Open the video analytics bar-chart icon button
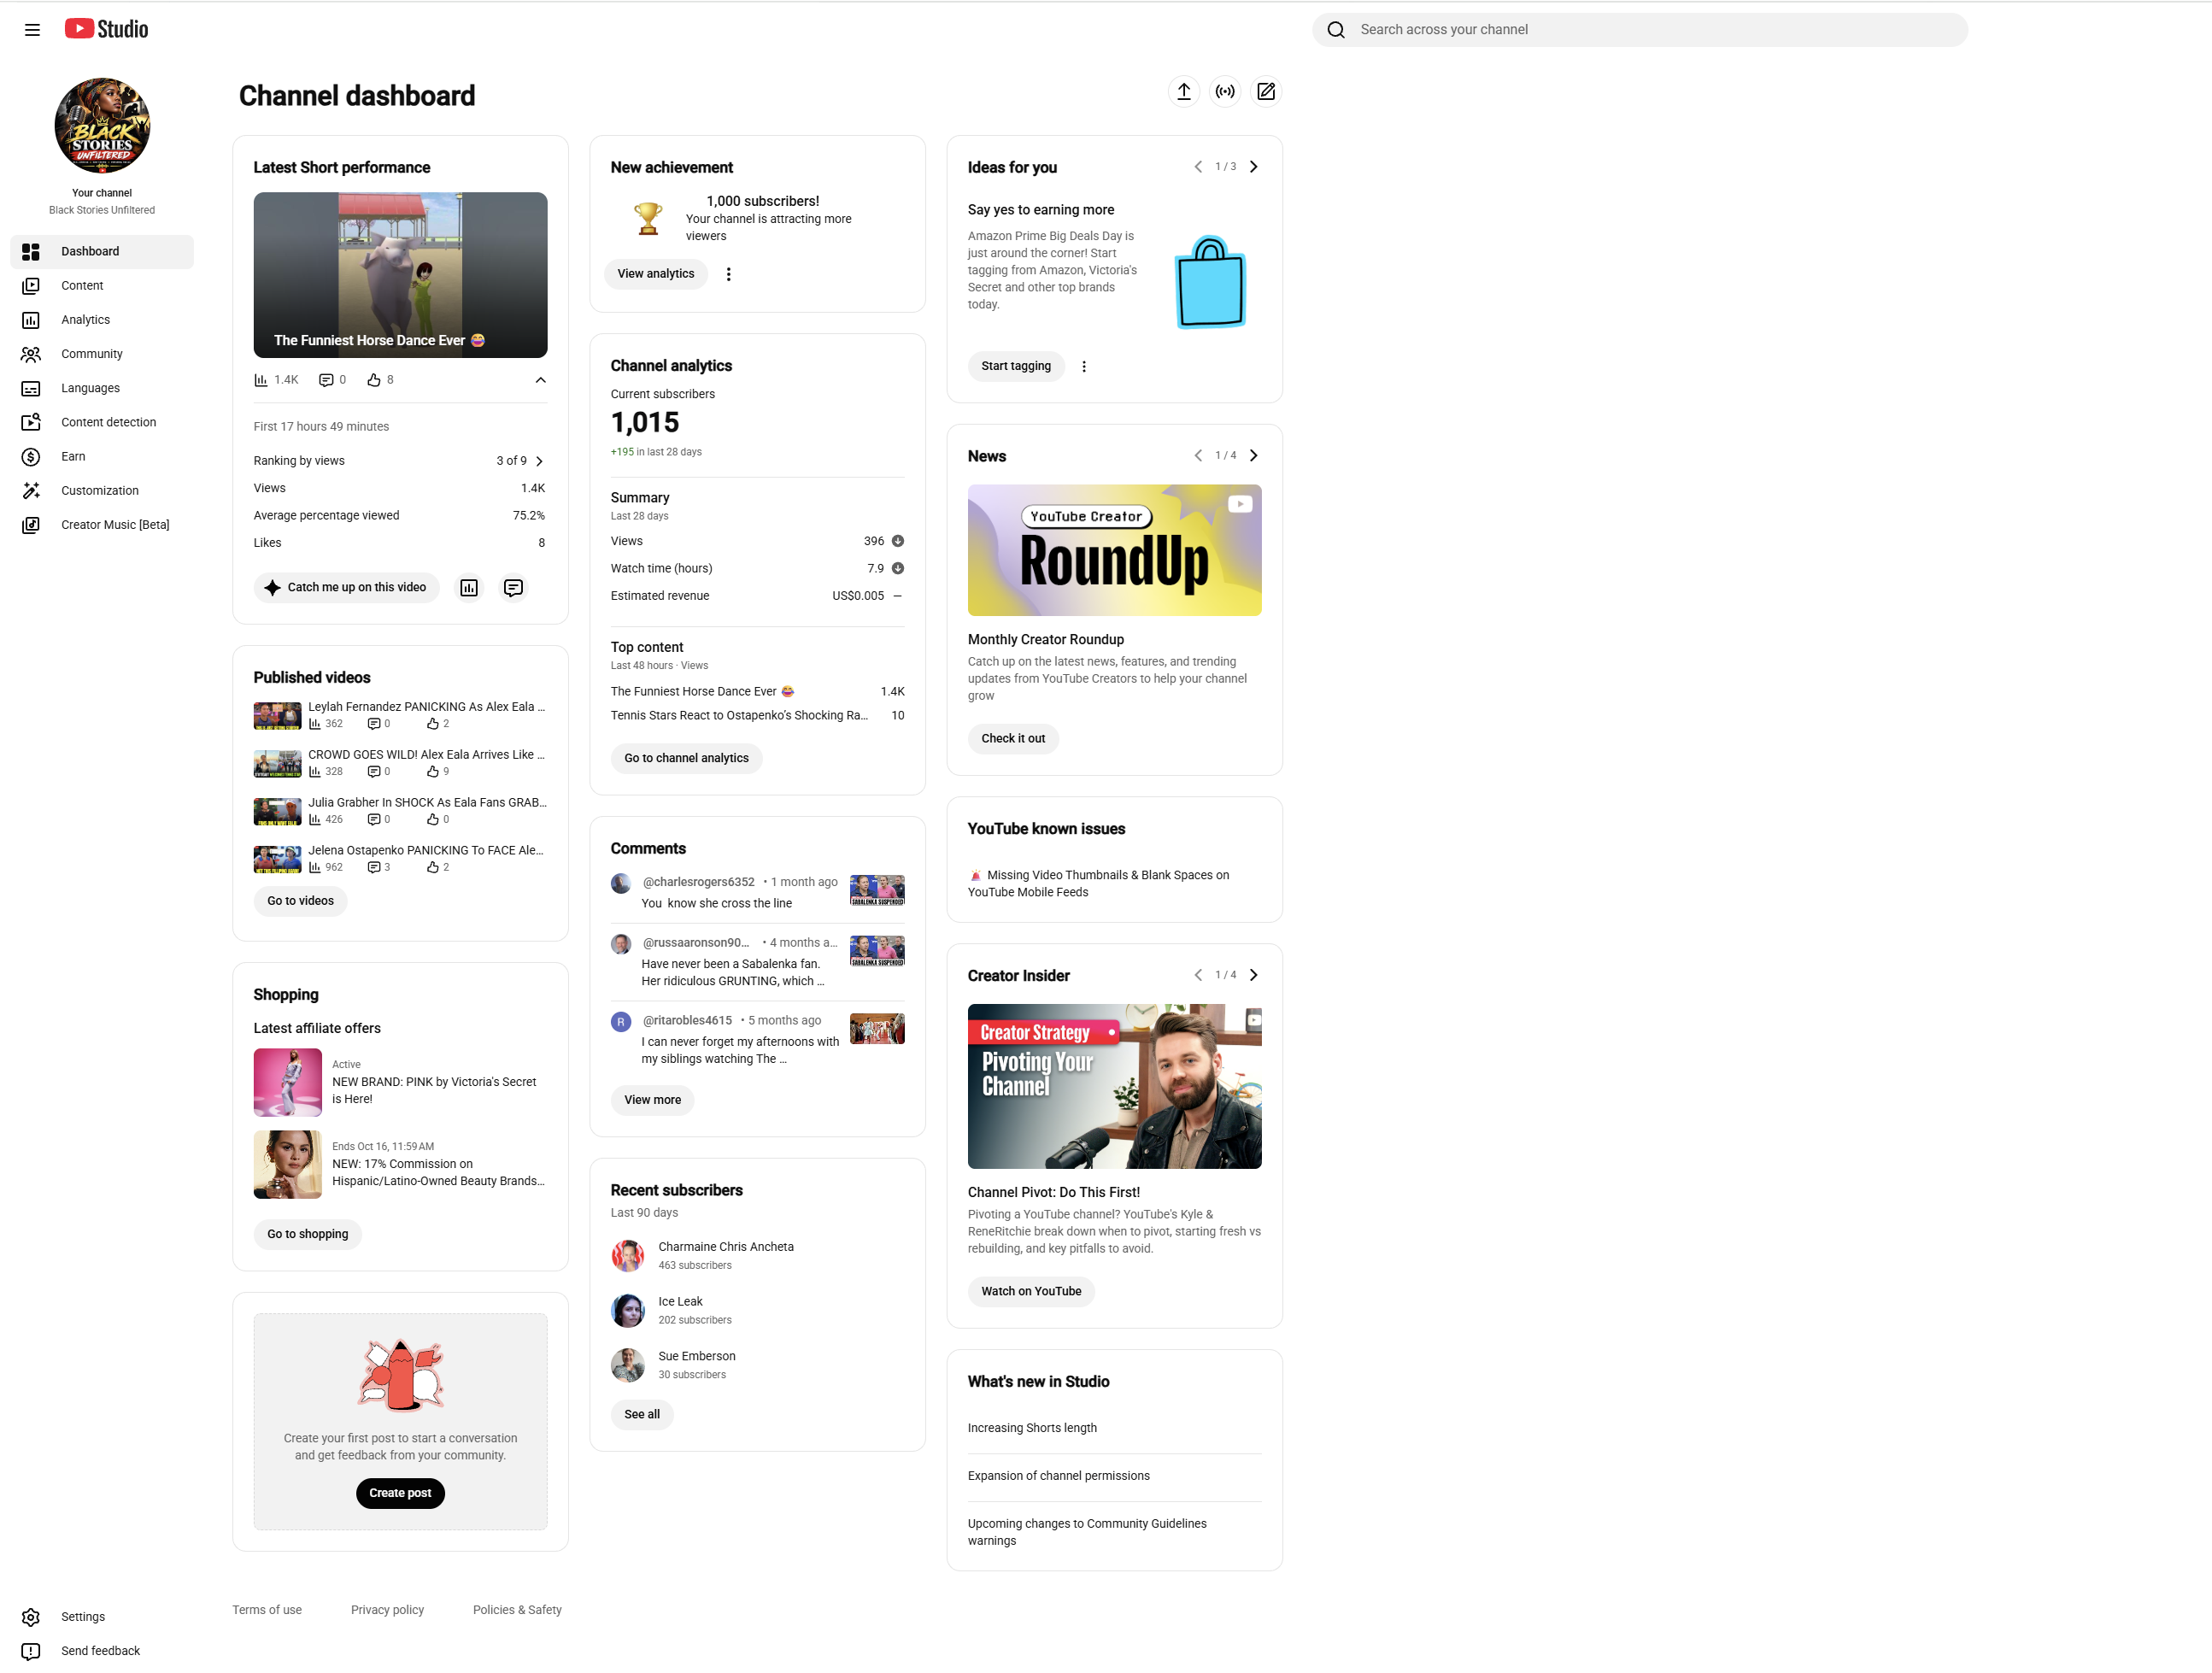The height and width of the screenshot is (1673, 2212). (x=469, y=588)
